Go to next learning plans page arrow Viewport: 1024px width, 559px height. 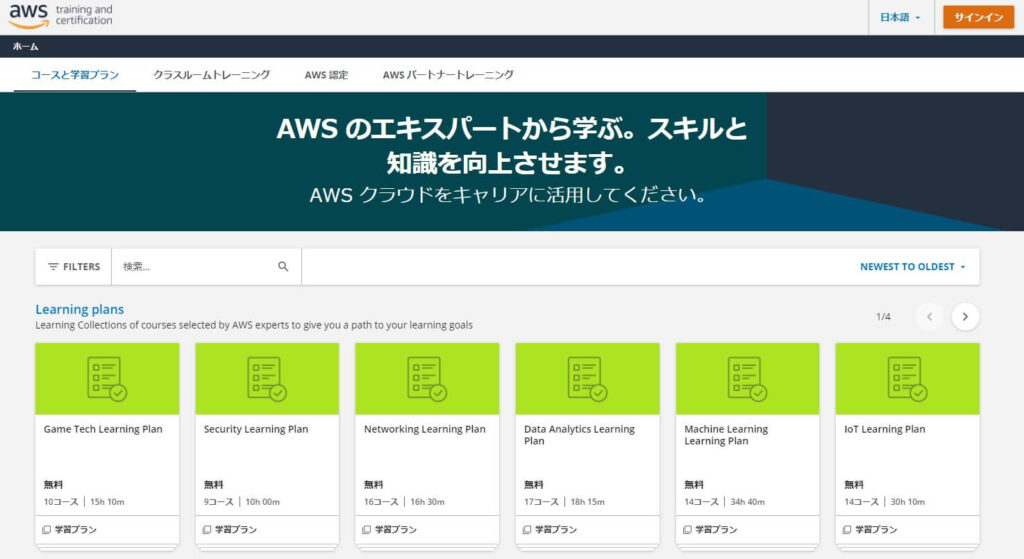(x=965, y=316)
